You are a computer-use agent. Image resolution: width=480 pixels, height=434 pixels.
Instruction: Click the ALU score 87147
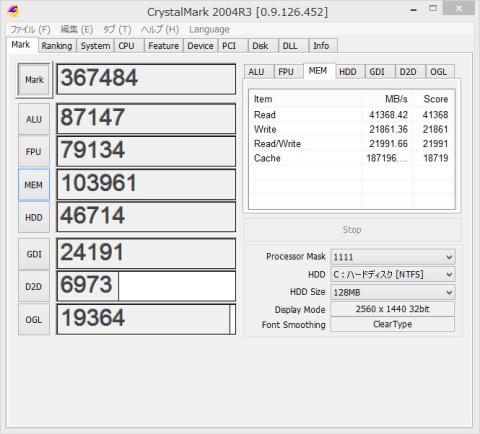click(146, 119)
